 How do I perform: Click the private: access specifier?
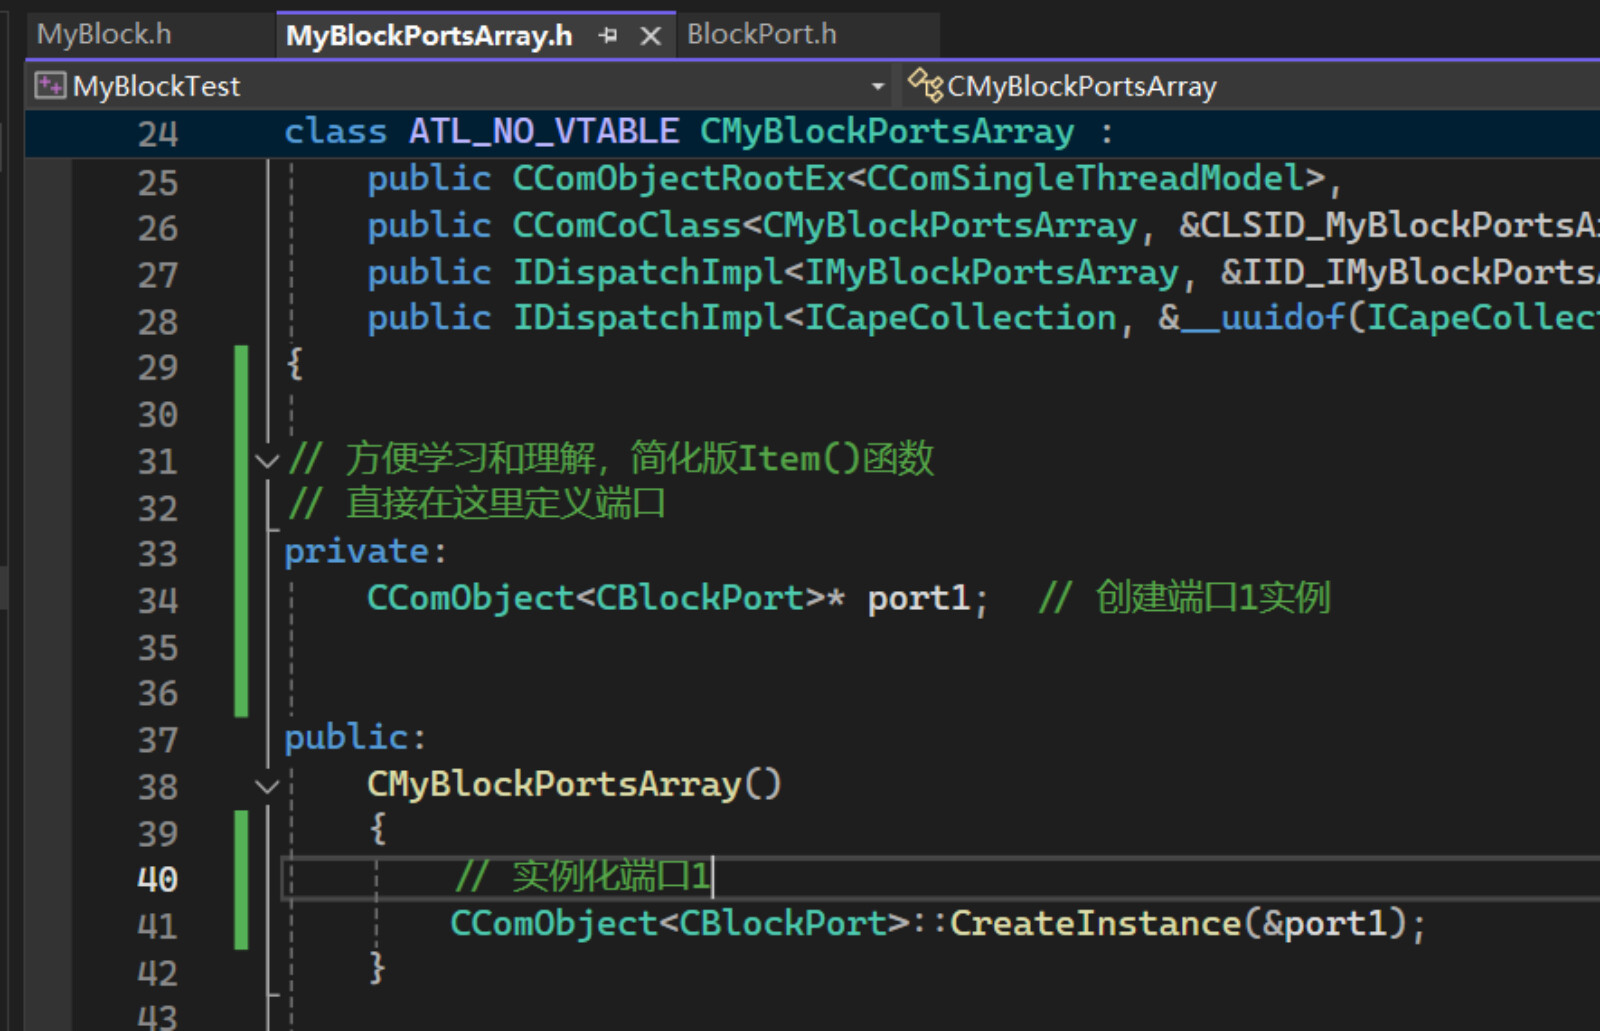point(365,552)
